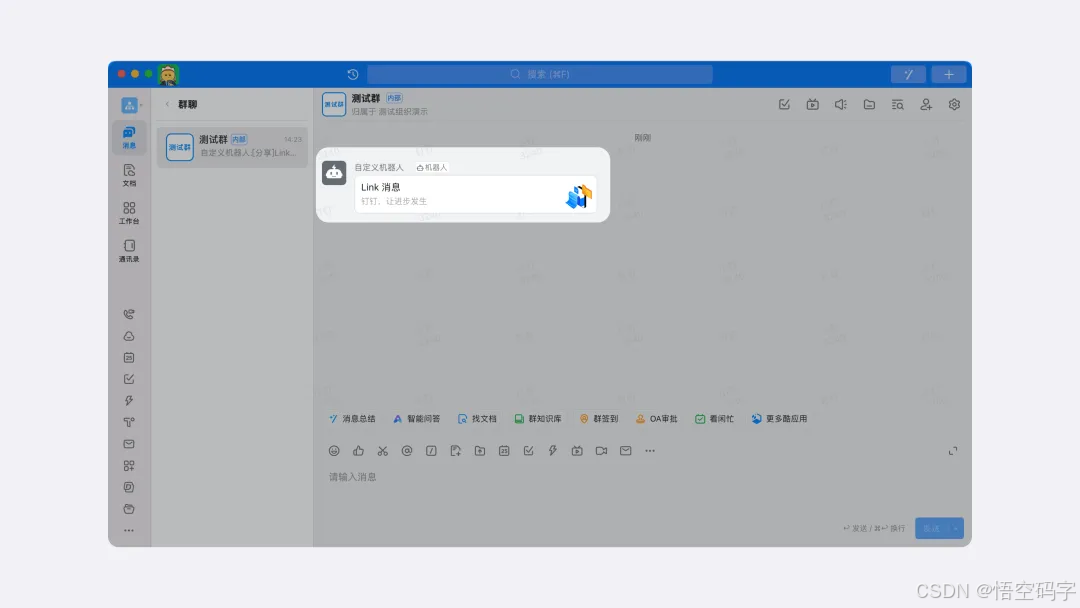Viewport: 1080px width, 608px height.
Task: Click the 发送 send button
Action: click(x=932, y=528)
